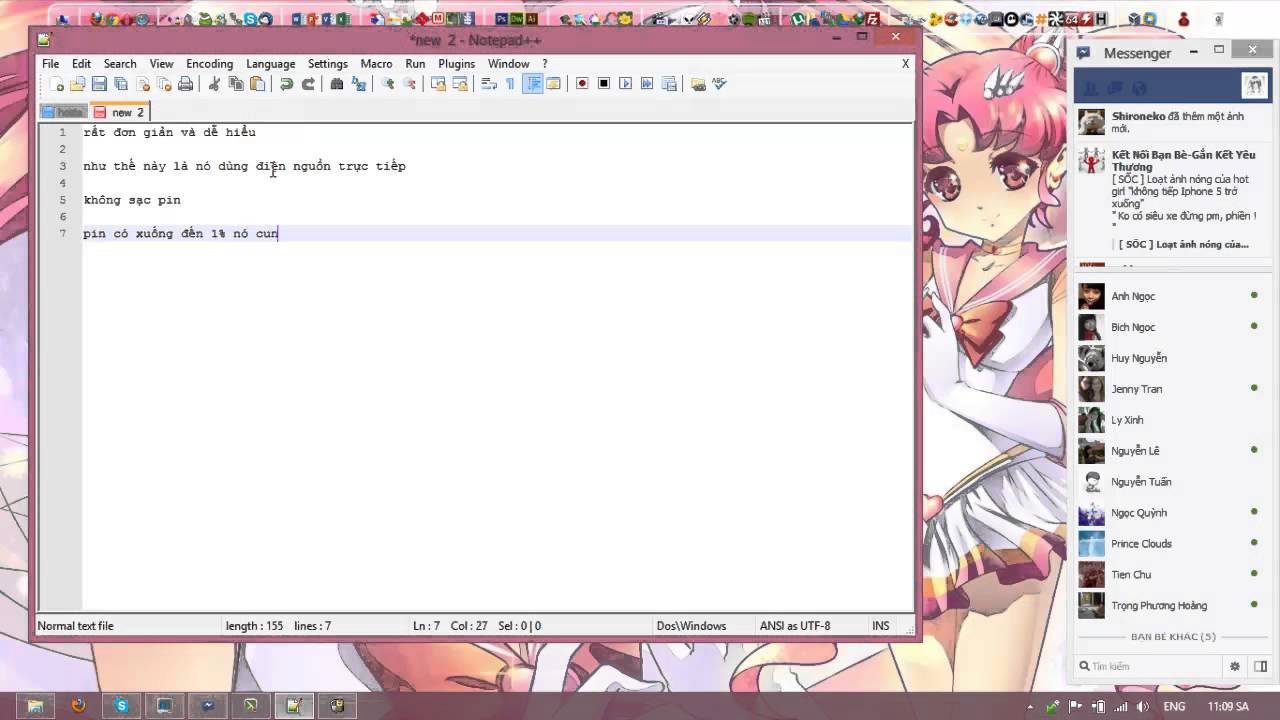Click the Zoom Out toolbar icon
The height and width of the screenshot is (720, 1280).
pos(410,84)
